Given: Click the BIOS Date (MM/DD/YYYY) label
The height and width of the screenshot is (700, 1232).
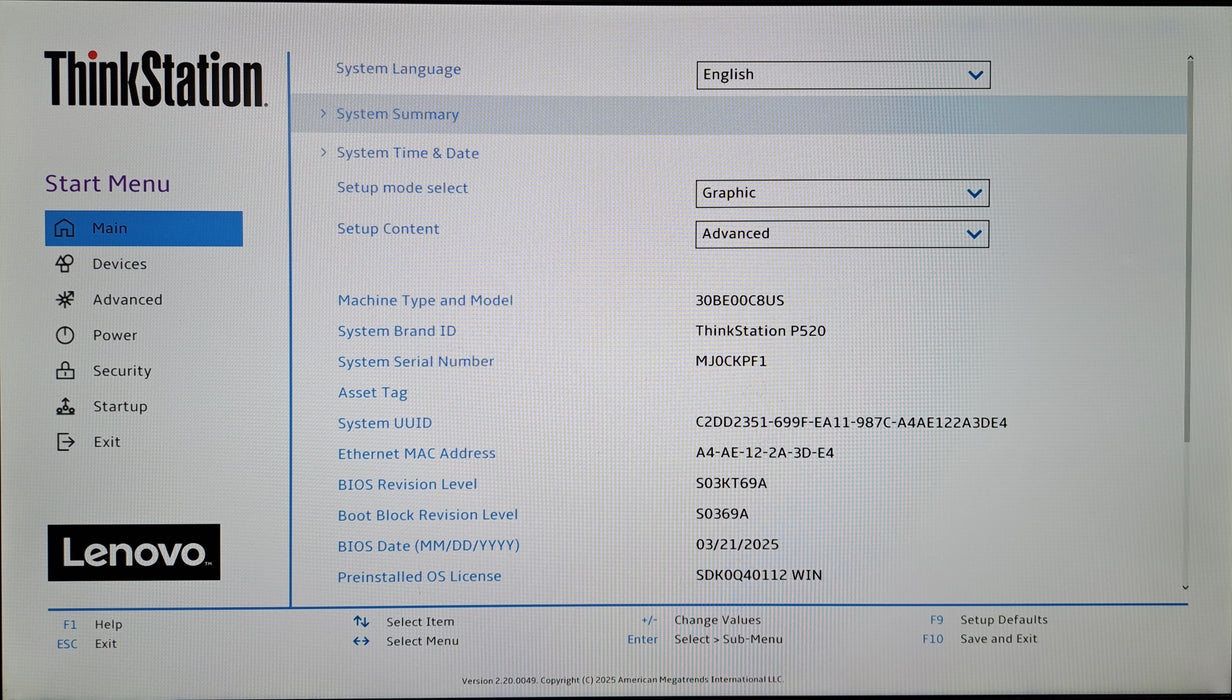Looking at the screenshot, I should [429, 546].
